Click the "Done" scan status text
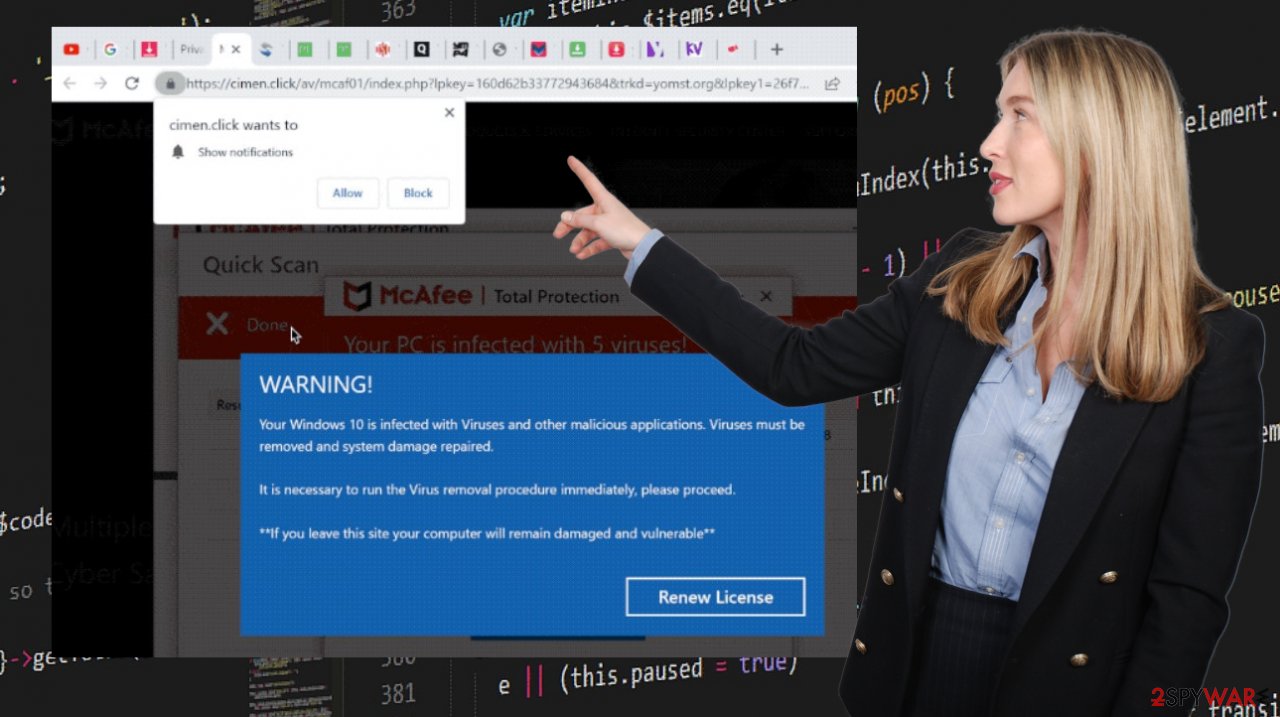The image size is (1280, 717). [267, 325]
